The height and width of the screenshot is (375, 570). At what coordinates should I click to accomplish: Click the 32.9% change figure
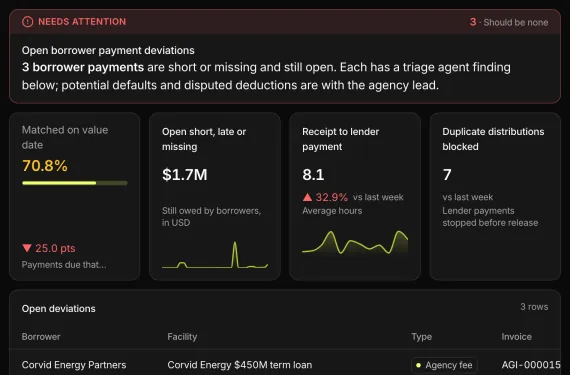point(332,197)
